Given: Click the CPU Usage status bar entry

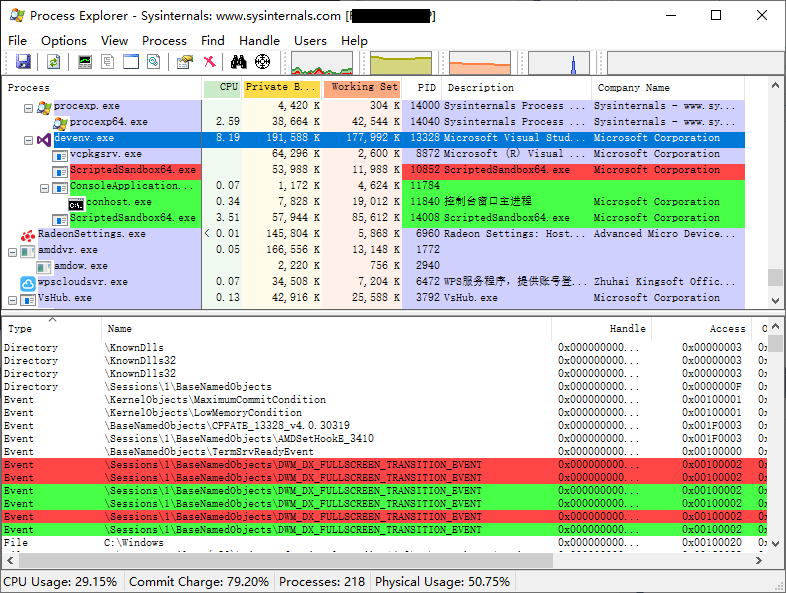Looking at the screenshot, I should (60, 582).
